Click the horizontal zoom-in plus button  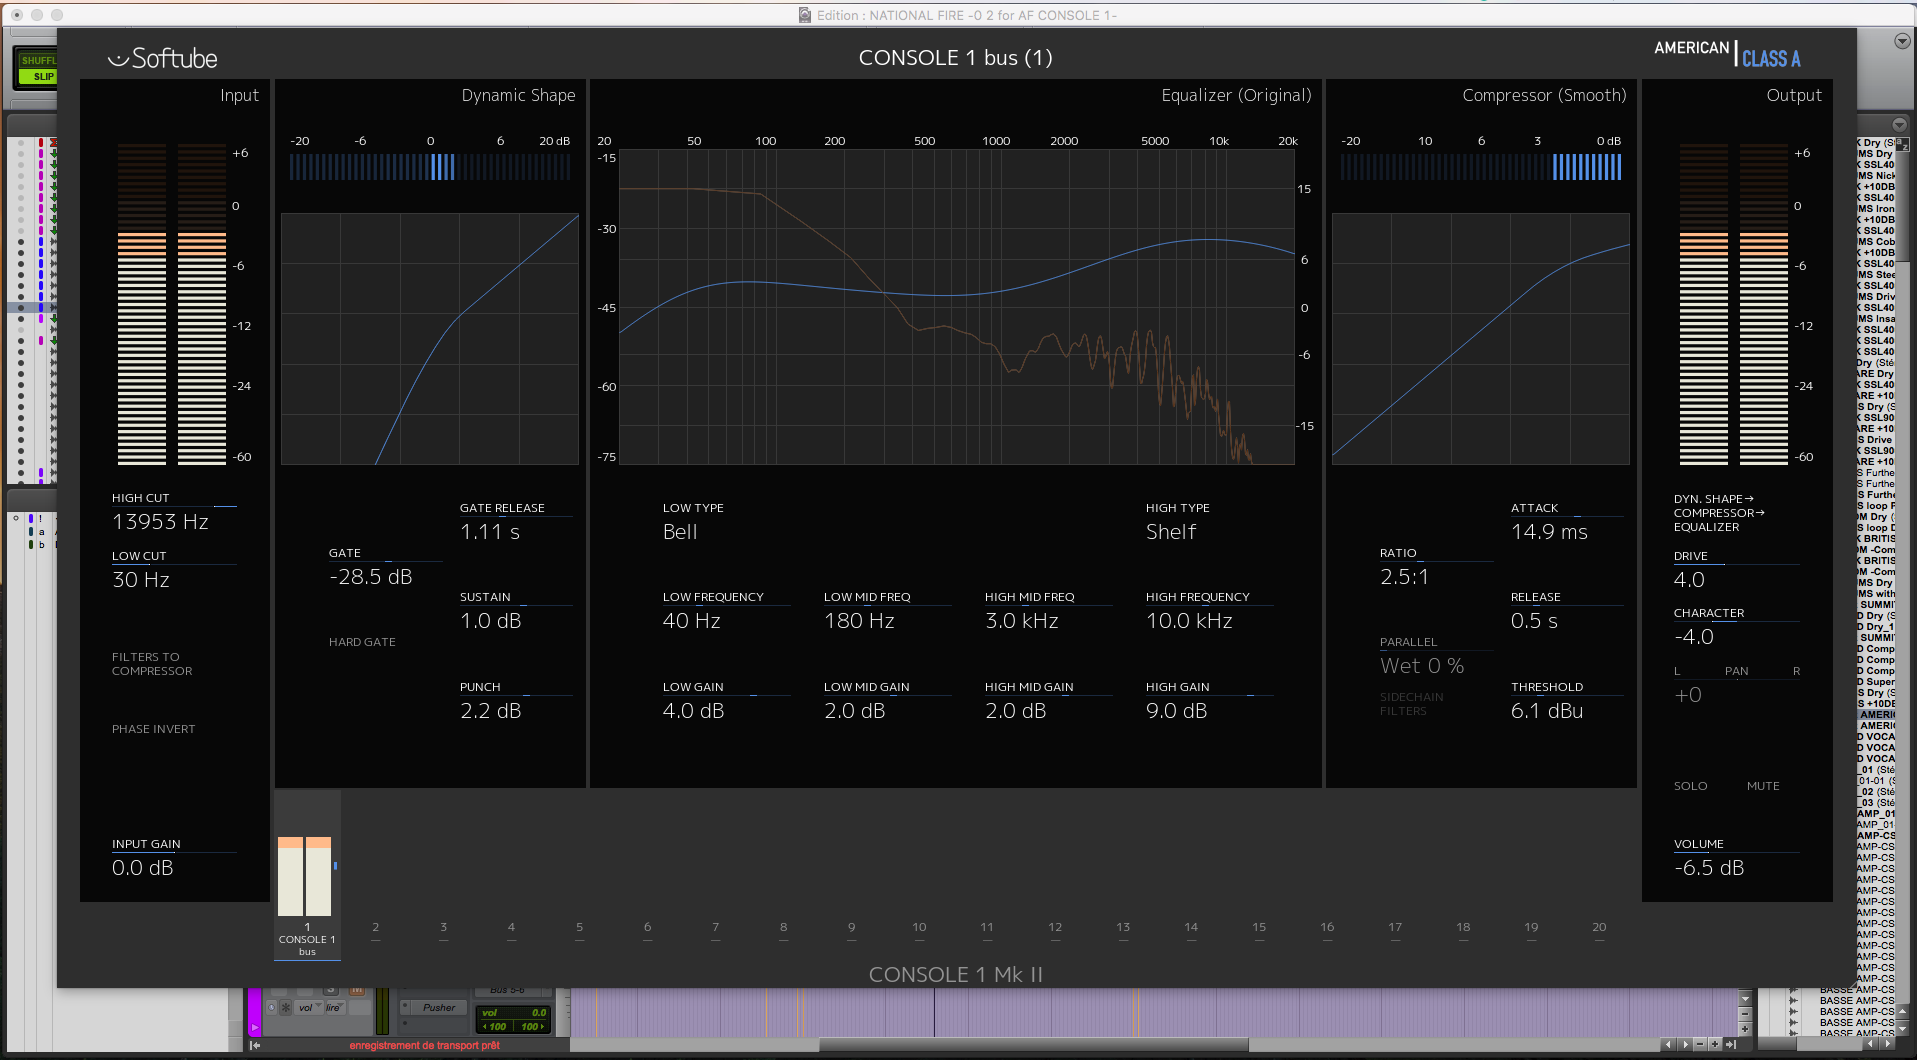1715,1044
